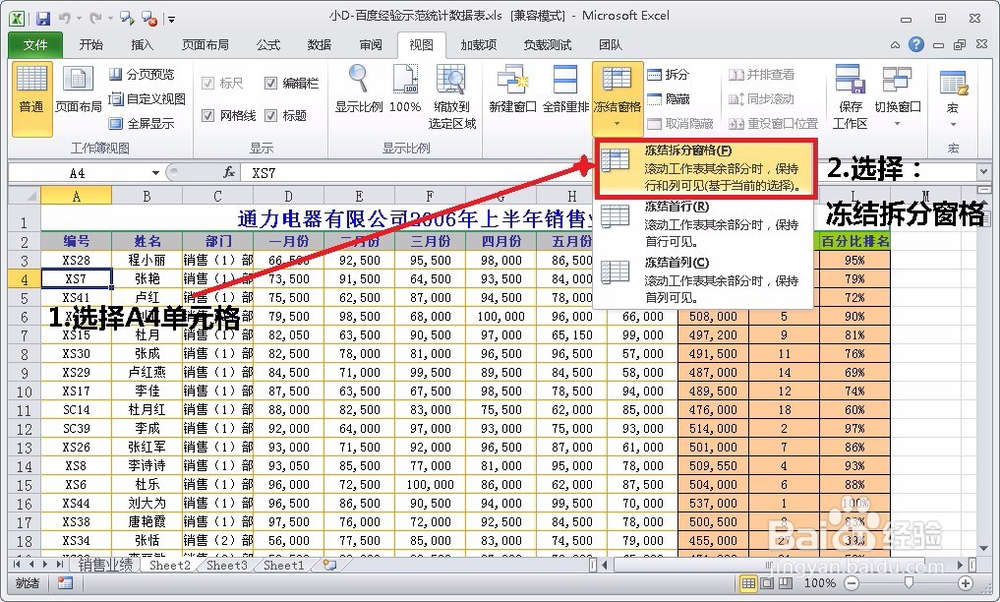Viewport: 1000px width, 602px height.
Task: Open Custom Views (自定义视图)
Action: click(147, 99)
